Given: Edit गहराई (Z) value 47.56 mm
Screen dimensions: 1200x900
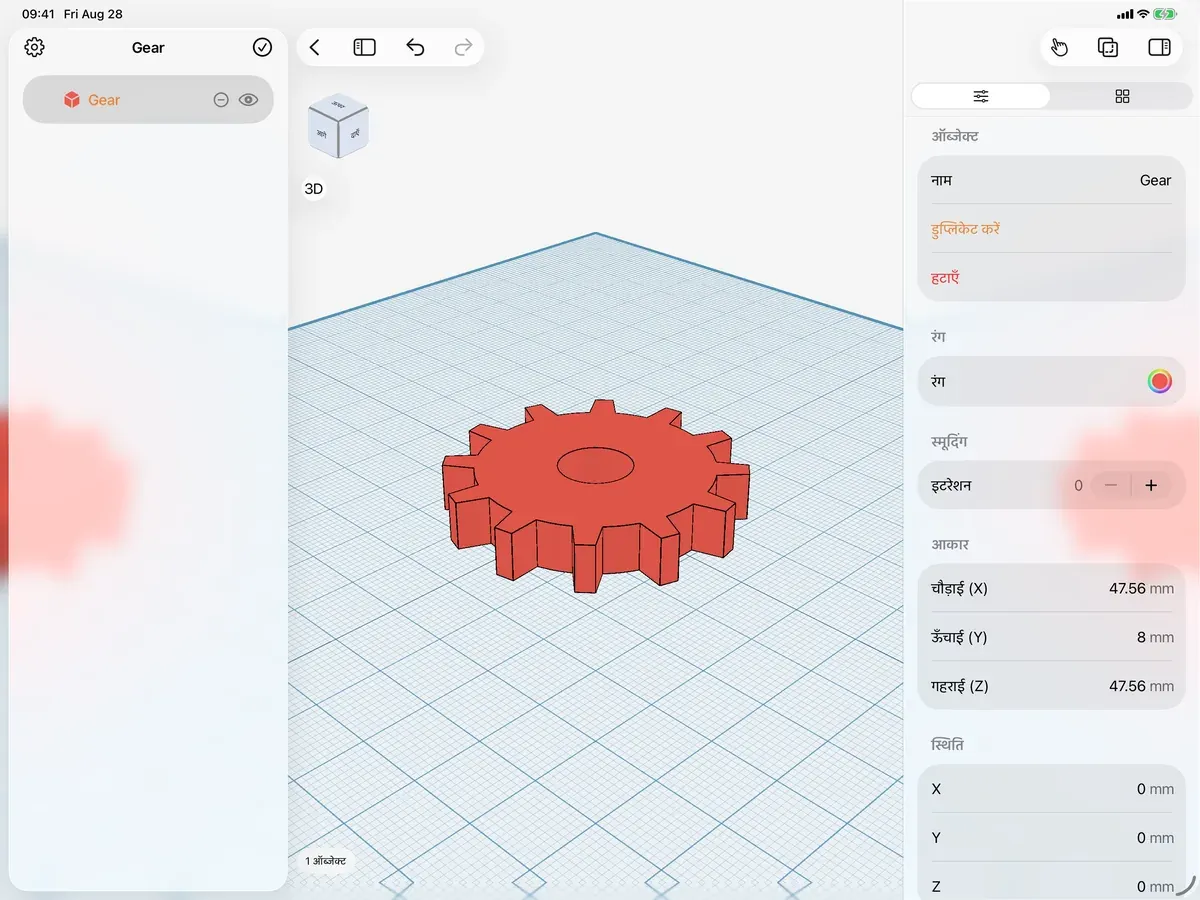Looking at the screenshot, I should pyautogui.click(x=1052, y=686).
